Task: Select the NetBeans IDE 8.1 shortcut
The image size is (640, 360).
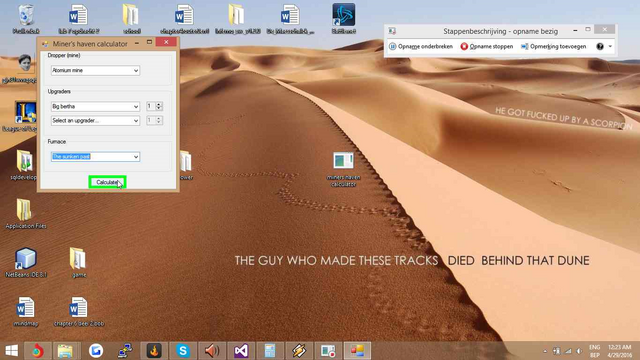Action: click(26, 262)
